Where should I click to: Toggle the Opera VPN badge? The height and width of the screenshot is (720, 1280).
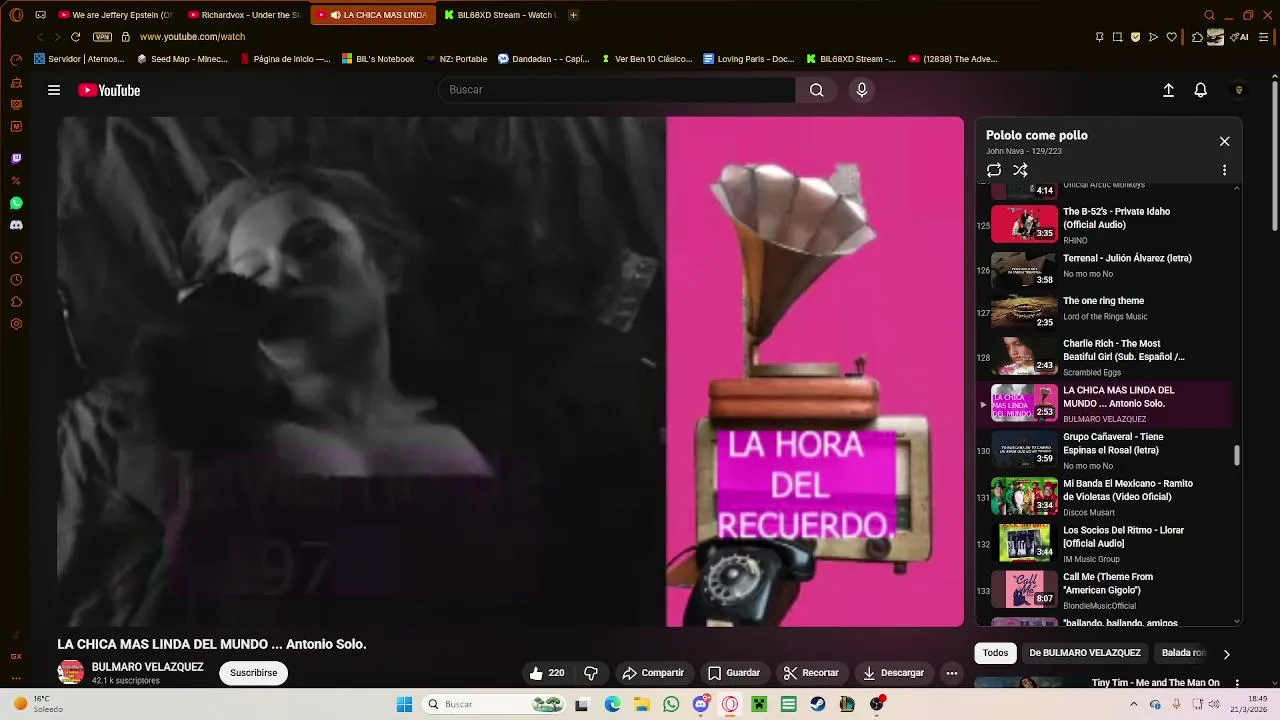(x=102, y=37)
